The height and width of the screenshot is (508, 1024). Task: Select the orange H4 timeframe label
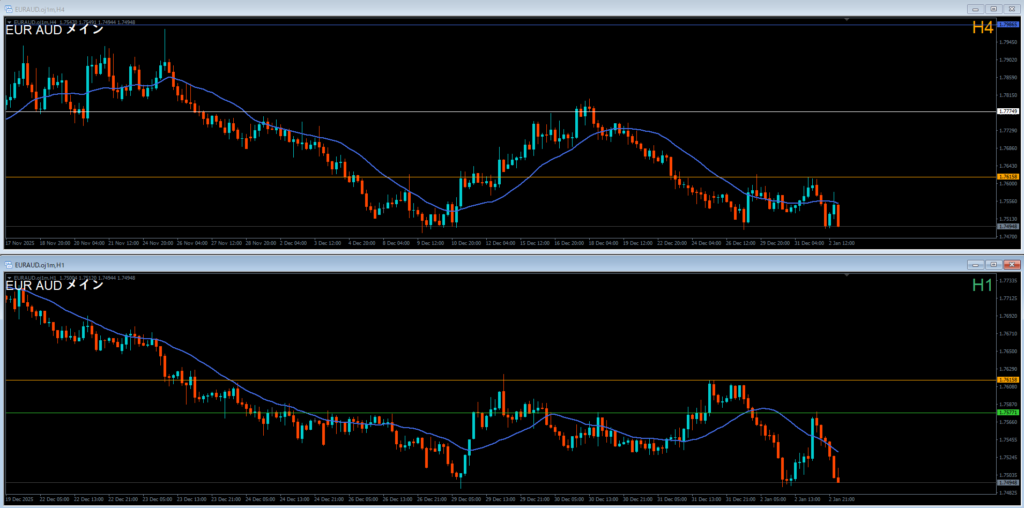click(982, 27)
